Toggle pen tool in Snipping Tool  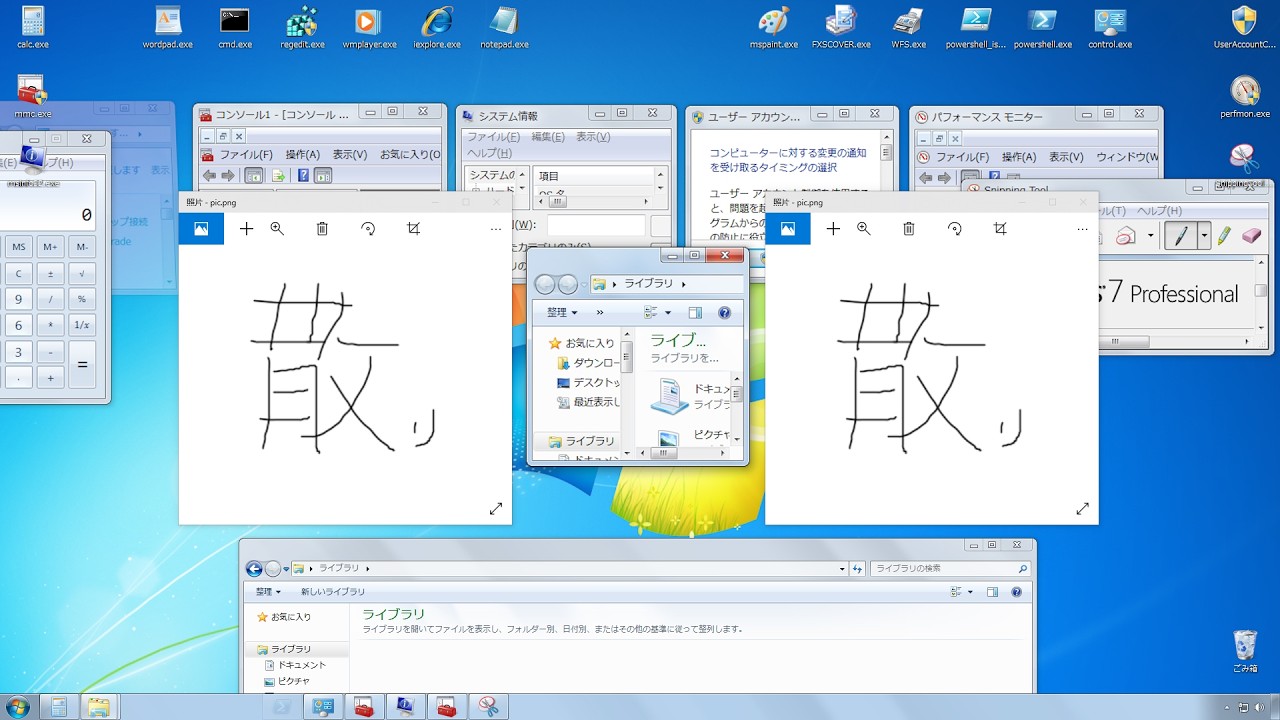[1181, 236]
